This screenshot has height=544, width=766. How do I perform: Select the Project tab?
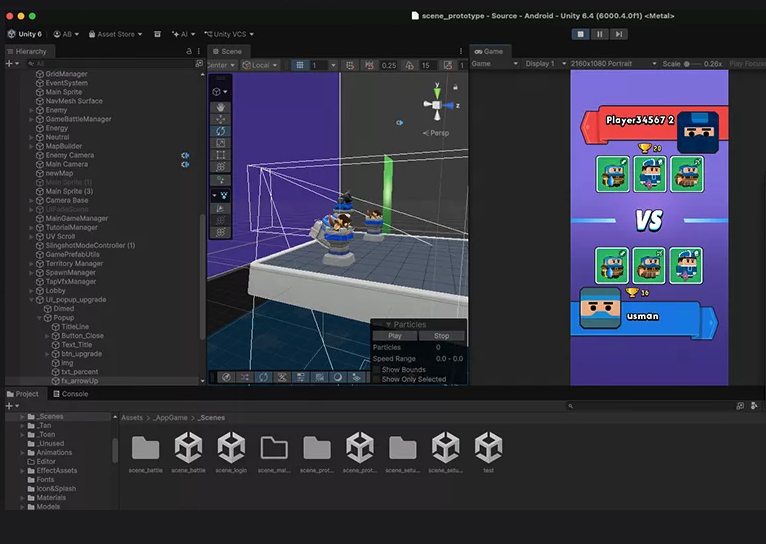coord(23,394)
